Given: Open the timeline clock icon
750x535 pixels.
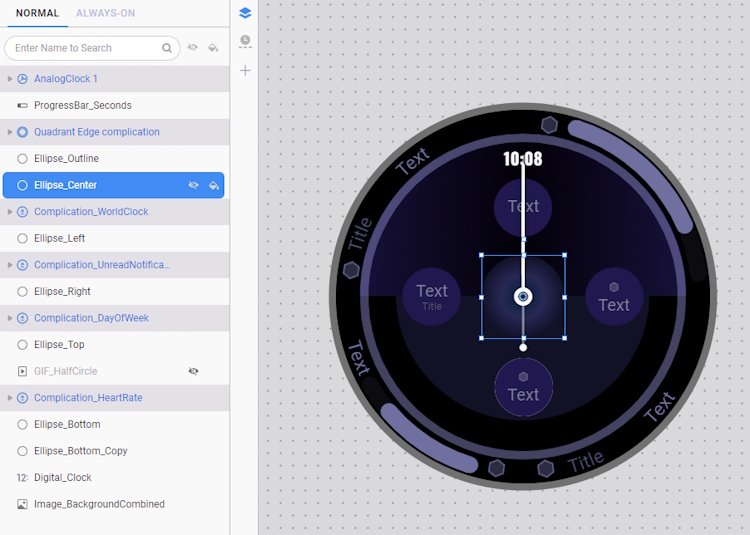Looking at the screenshot, I should pos(245,42).
